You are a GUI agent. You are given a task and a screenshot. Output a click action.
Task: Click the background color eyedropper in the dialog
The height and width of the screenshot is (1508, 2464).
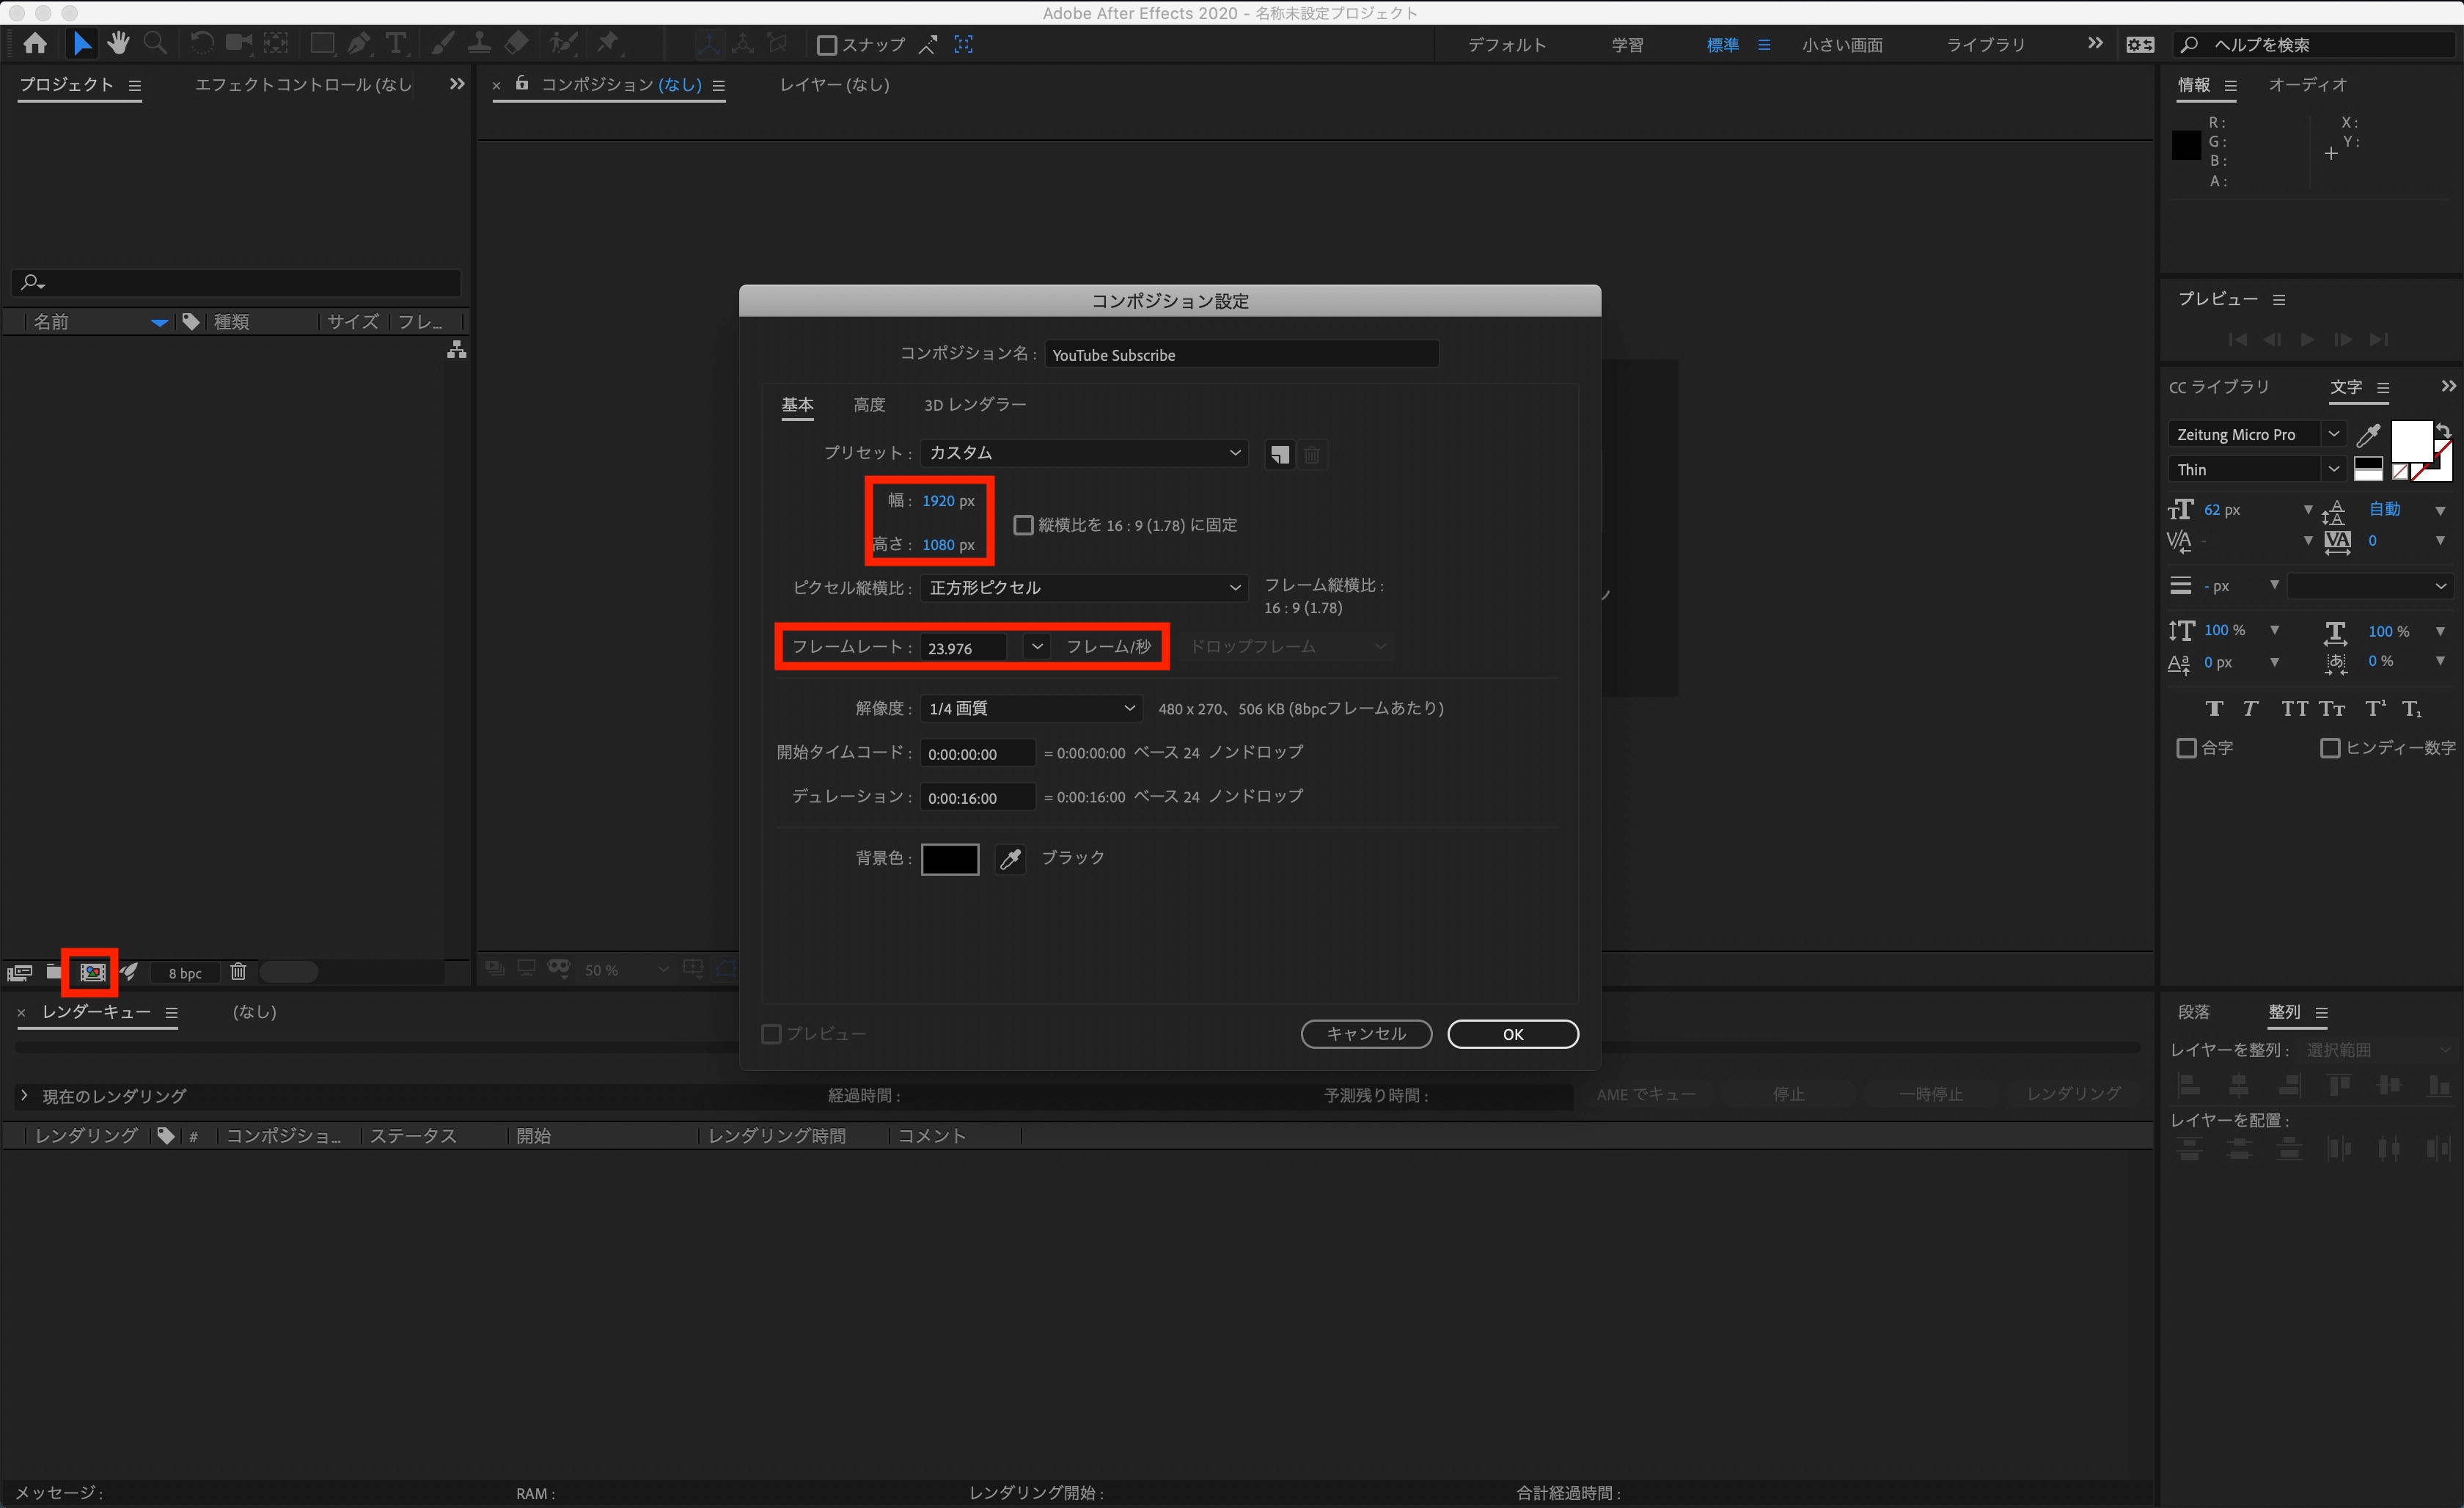(x=1010, y=858)
